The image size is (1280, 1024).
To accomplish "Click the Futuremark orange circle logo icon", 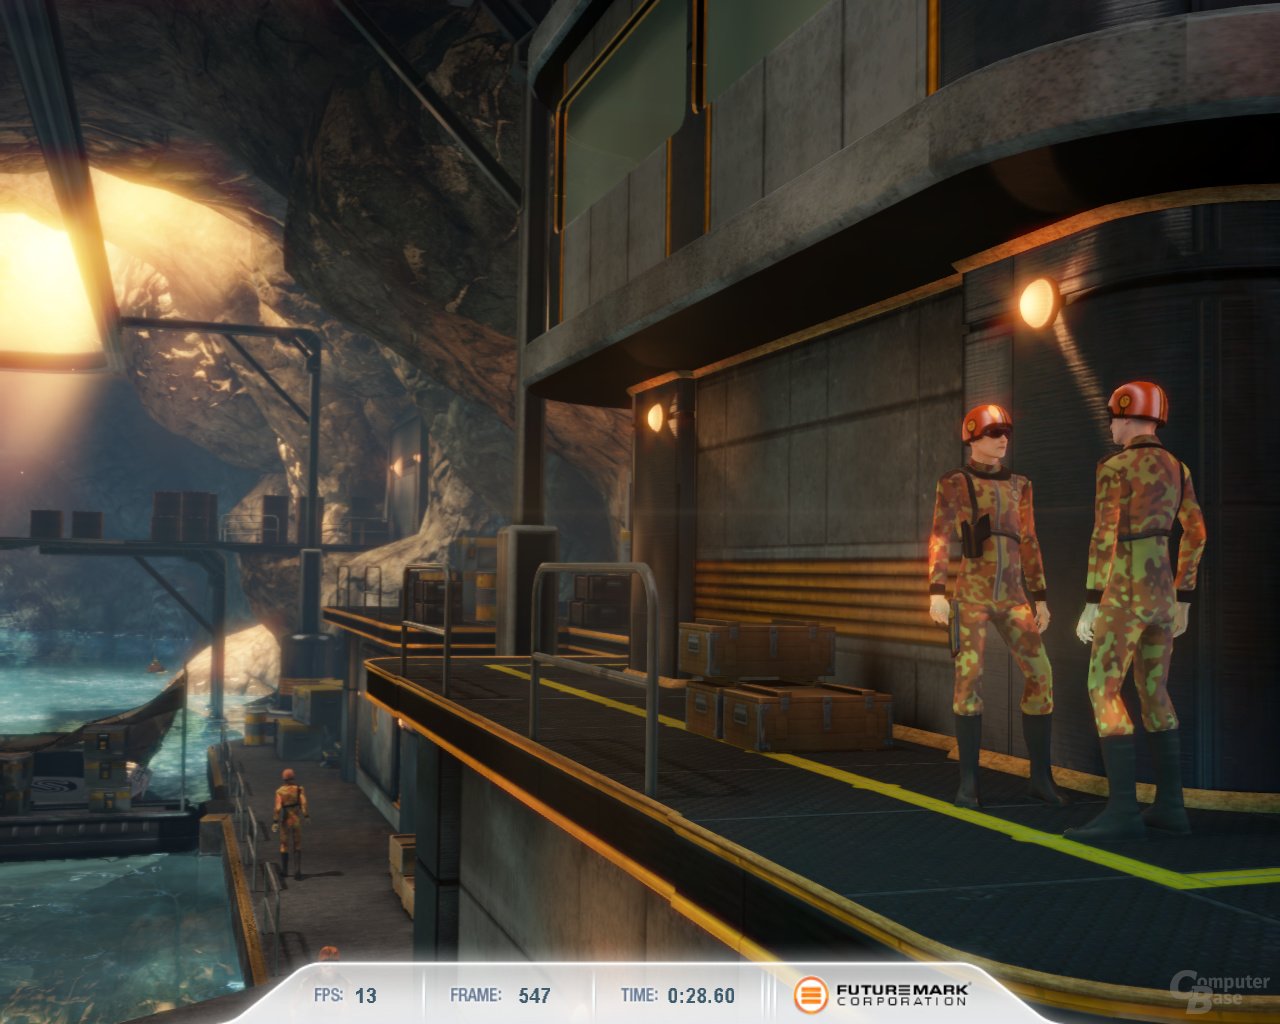I will (x=811, y=994).
